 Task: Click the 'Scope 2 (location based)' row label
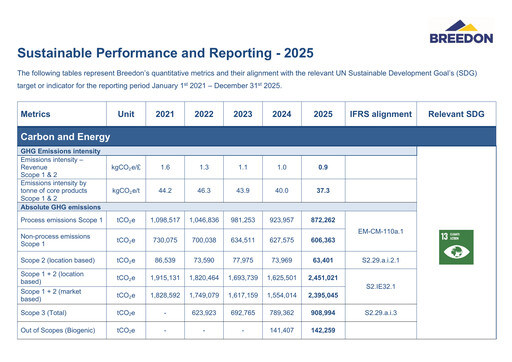(x=58, y=260)
